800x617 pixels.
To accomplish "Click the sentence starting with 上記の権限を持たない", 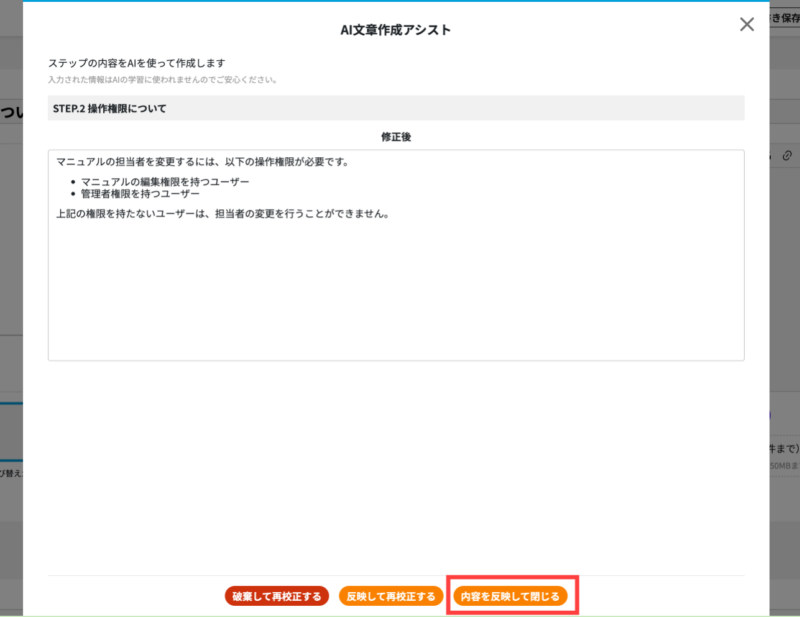I will pos(223,214).
